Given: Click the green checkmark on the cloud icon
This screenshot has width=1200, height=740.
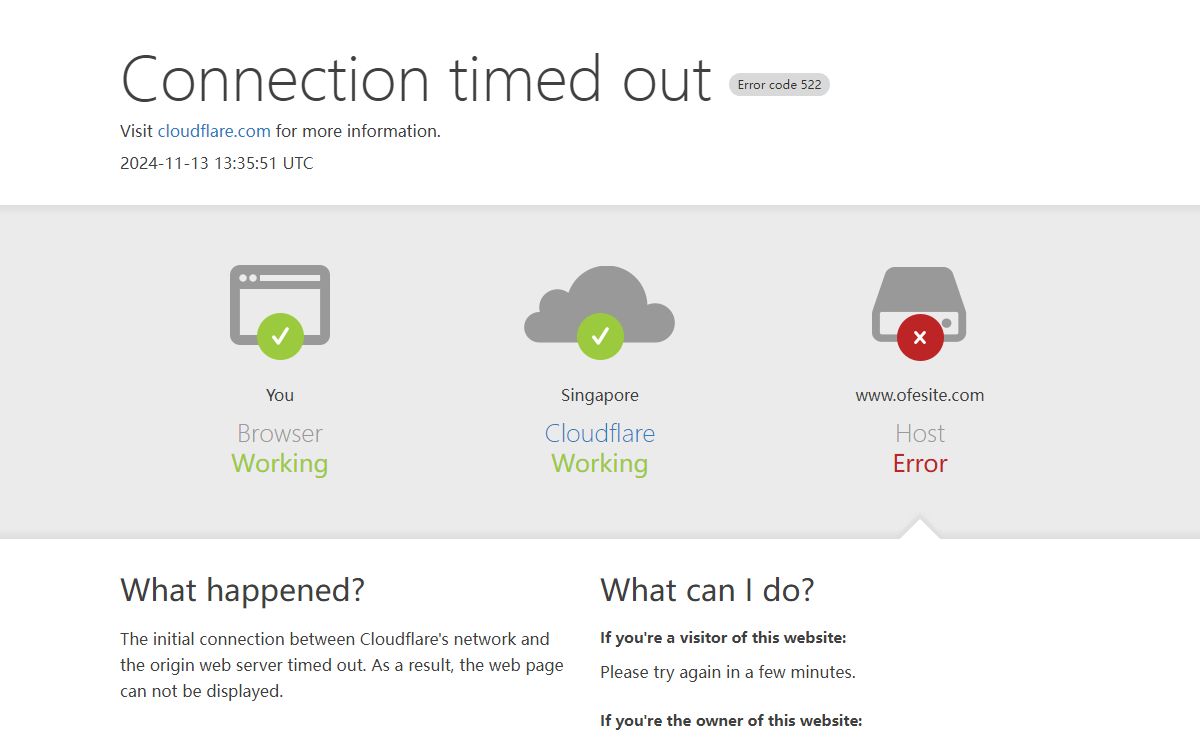Looking at the screenshot, I should point(600,336).
